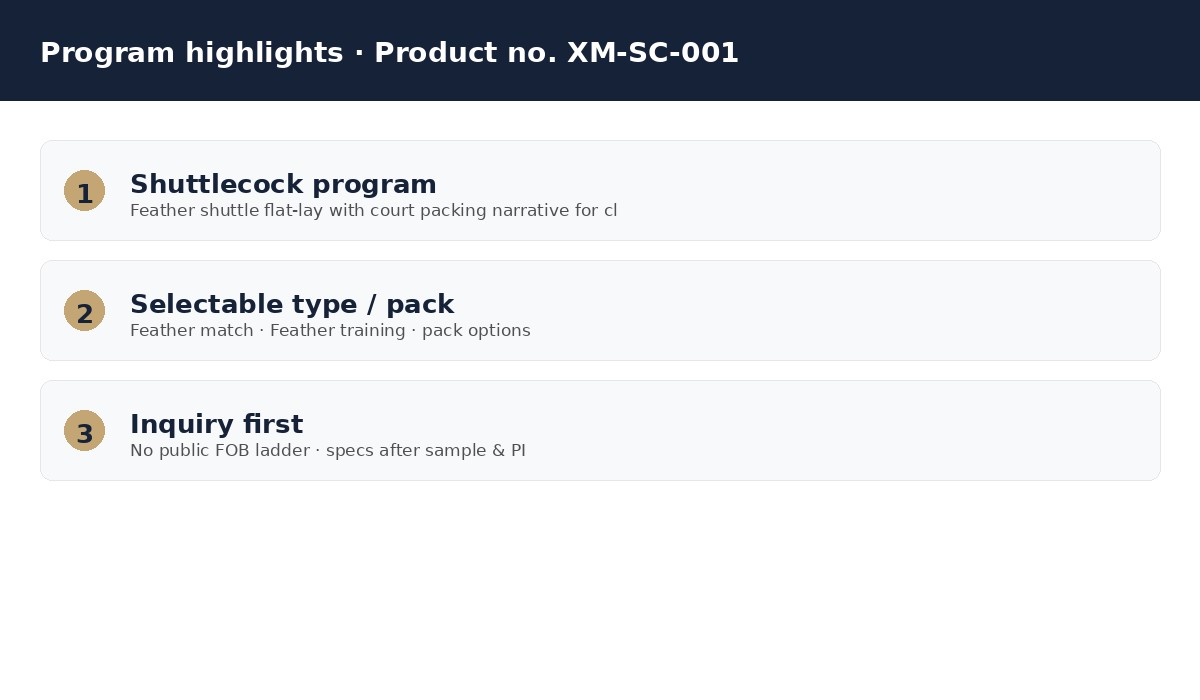1200x700 pixels.
Task: Click the number 2 badge icon
Action: click(x=84, y=310)
